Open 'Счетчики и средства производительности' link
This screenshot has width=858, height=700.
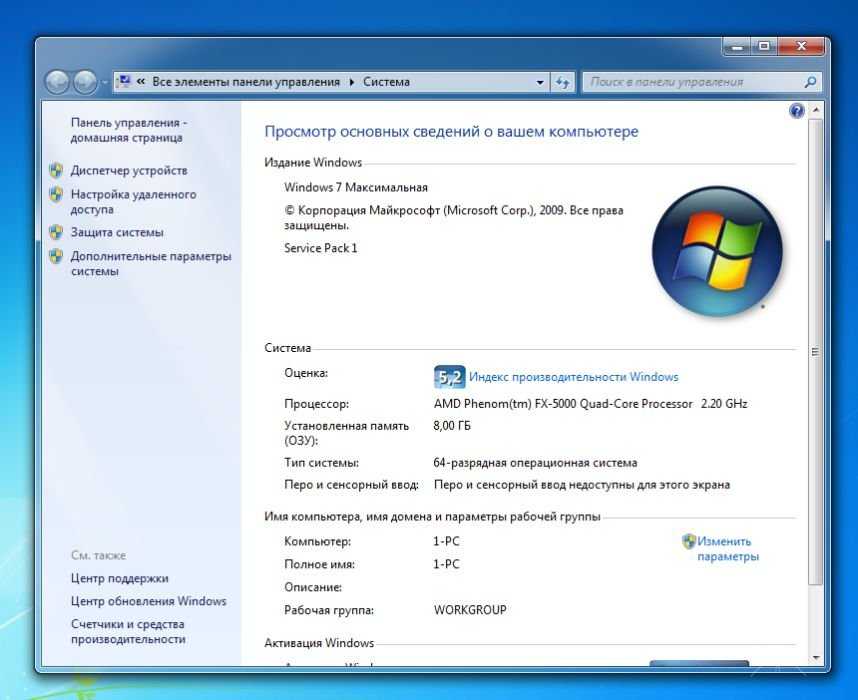(128, 632)
